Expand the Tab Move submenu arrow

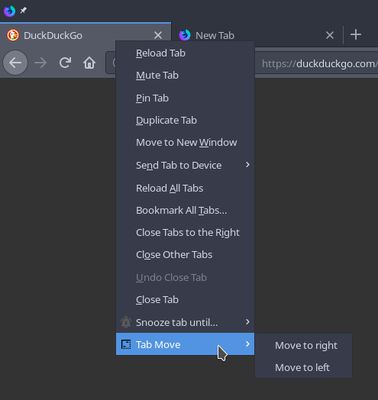pyautogui.click(x=247, y=344)
